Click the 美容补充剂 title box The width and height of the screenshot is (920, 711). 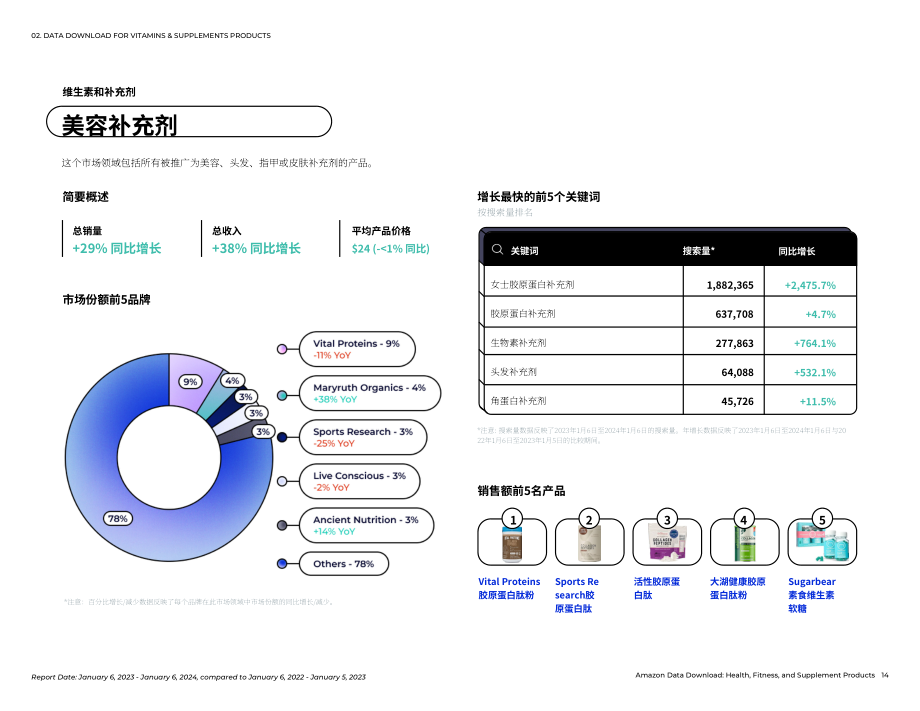click(x=189, y=122)
